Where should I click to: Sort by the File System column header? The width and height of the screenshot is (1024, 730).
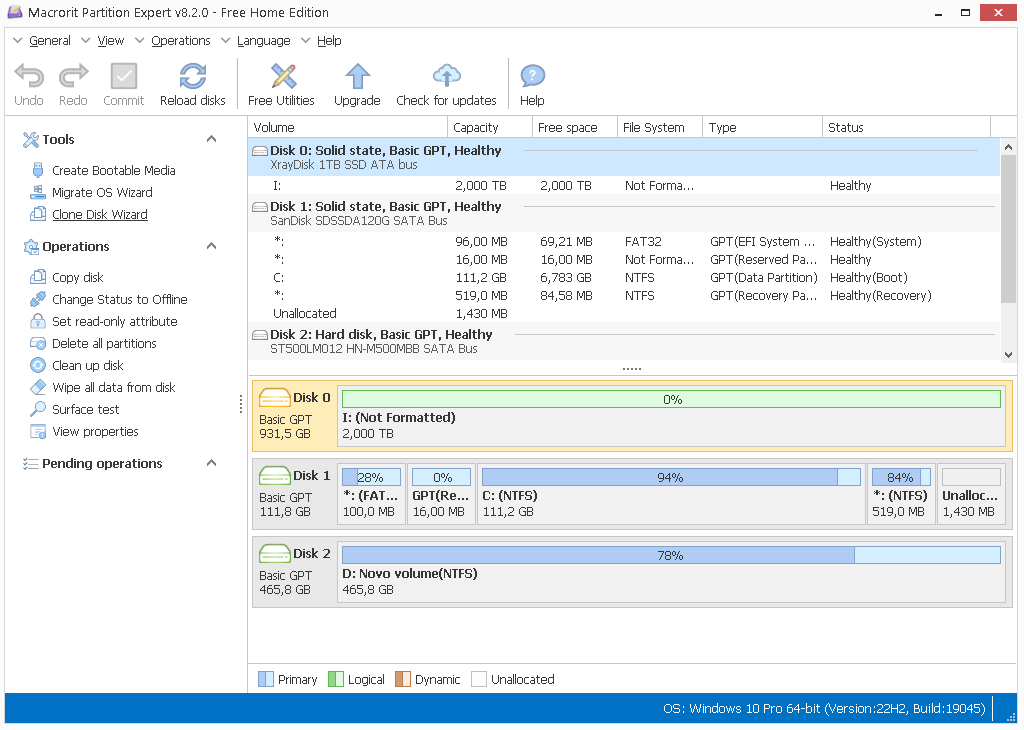[660, 127]
